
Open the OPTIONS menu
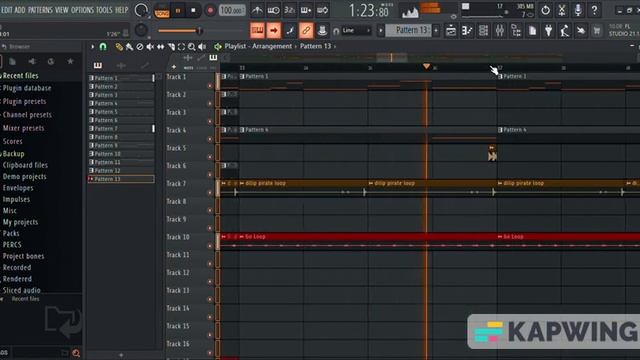[82, 10]
